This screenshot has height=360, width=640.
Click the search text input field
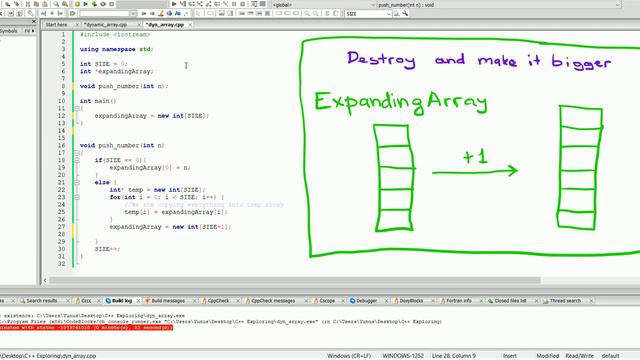(x=104, y=13)
